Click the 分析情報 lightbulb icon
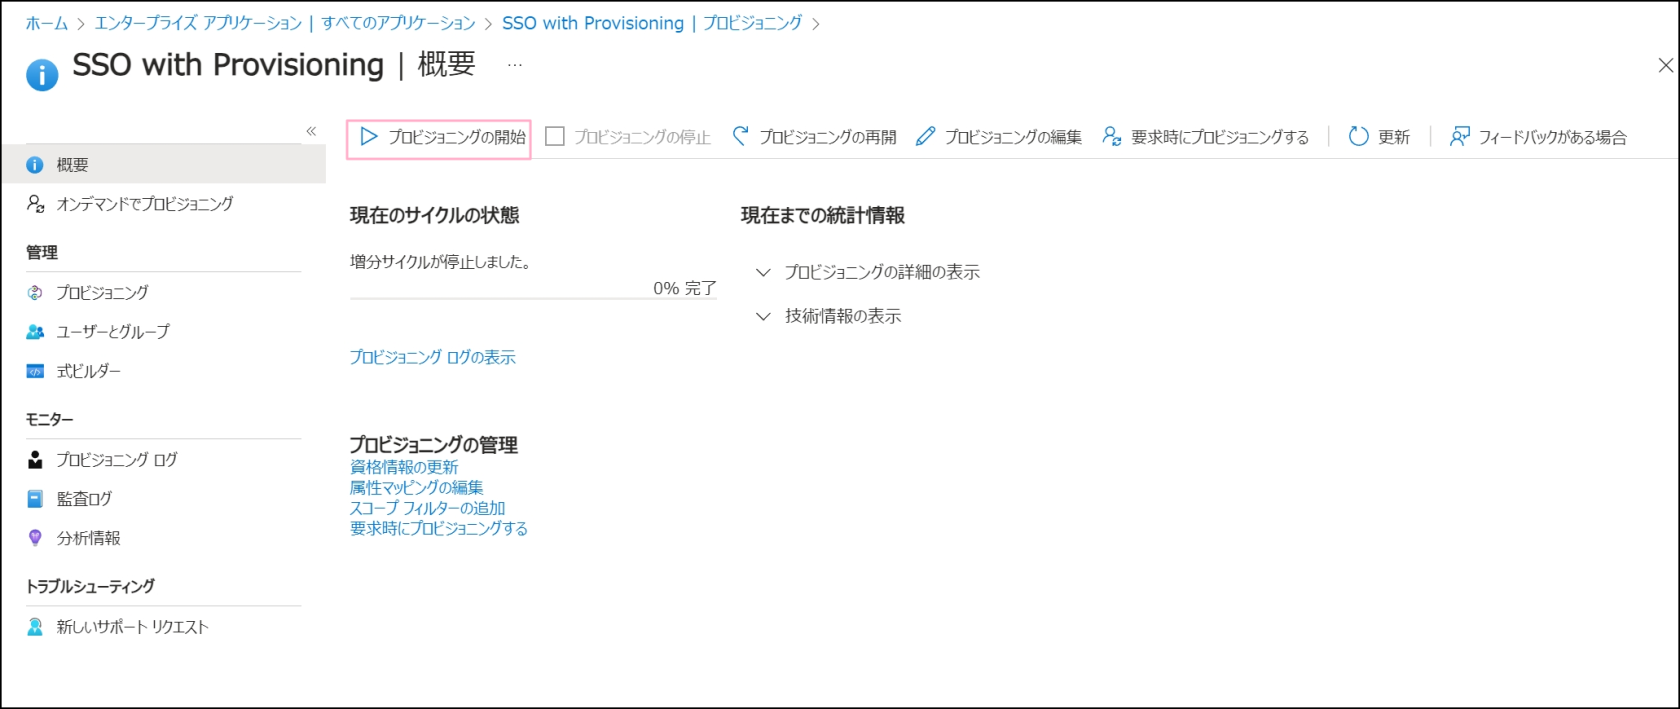The image size is (1680, 709). pos(35,538)
